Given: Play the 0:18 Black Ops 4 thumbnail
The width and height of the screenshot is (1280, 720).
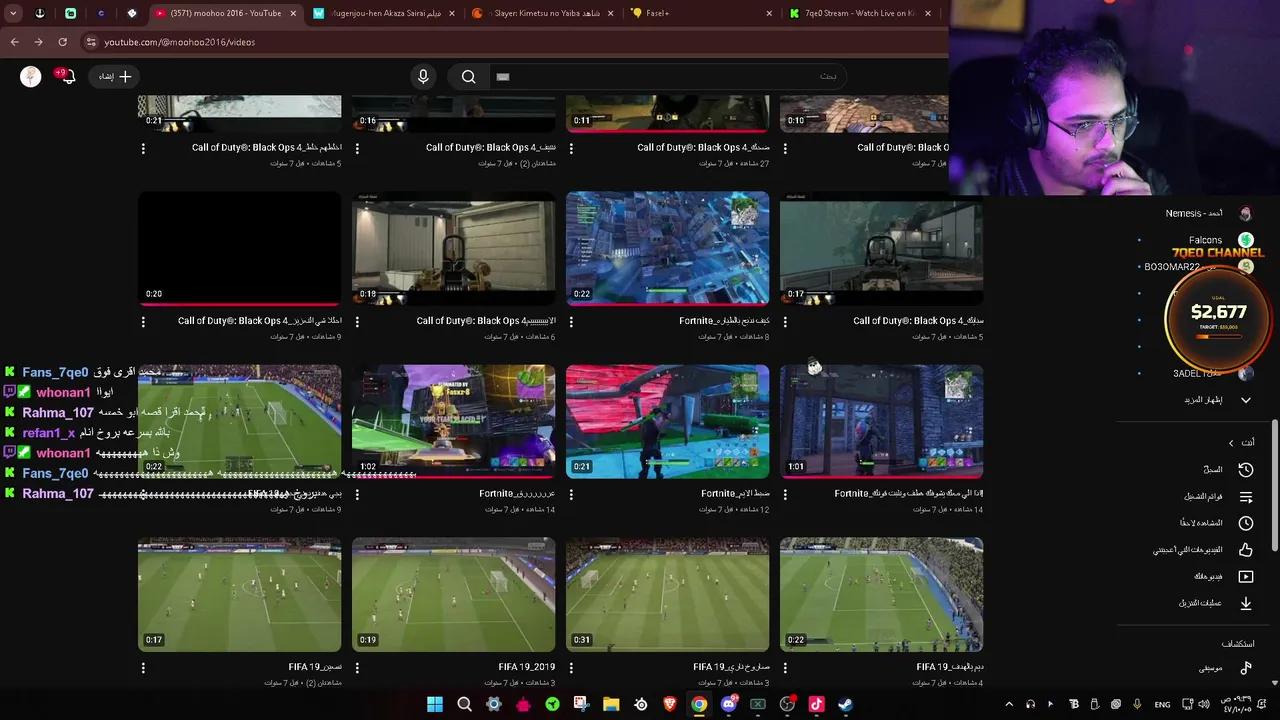Looking at the screenshot, I should coord(453,248).
